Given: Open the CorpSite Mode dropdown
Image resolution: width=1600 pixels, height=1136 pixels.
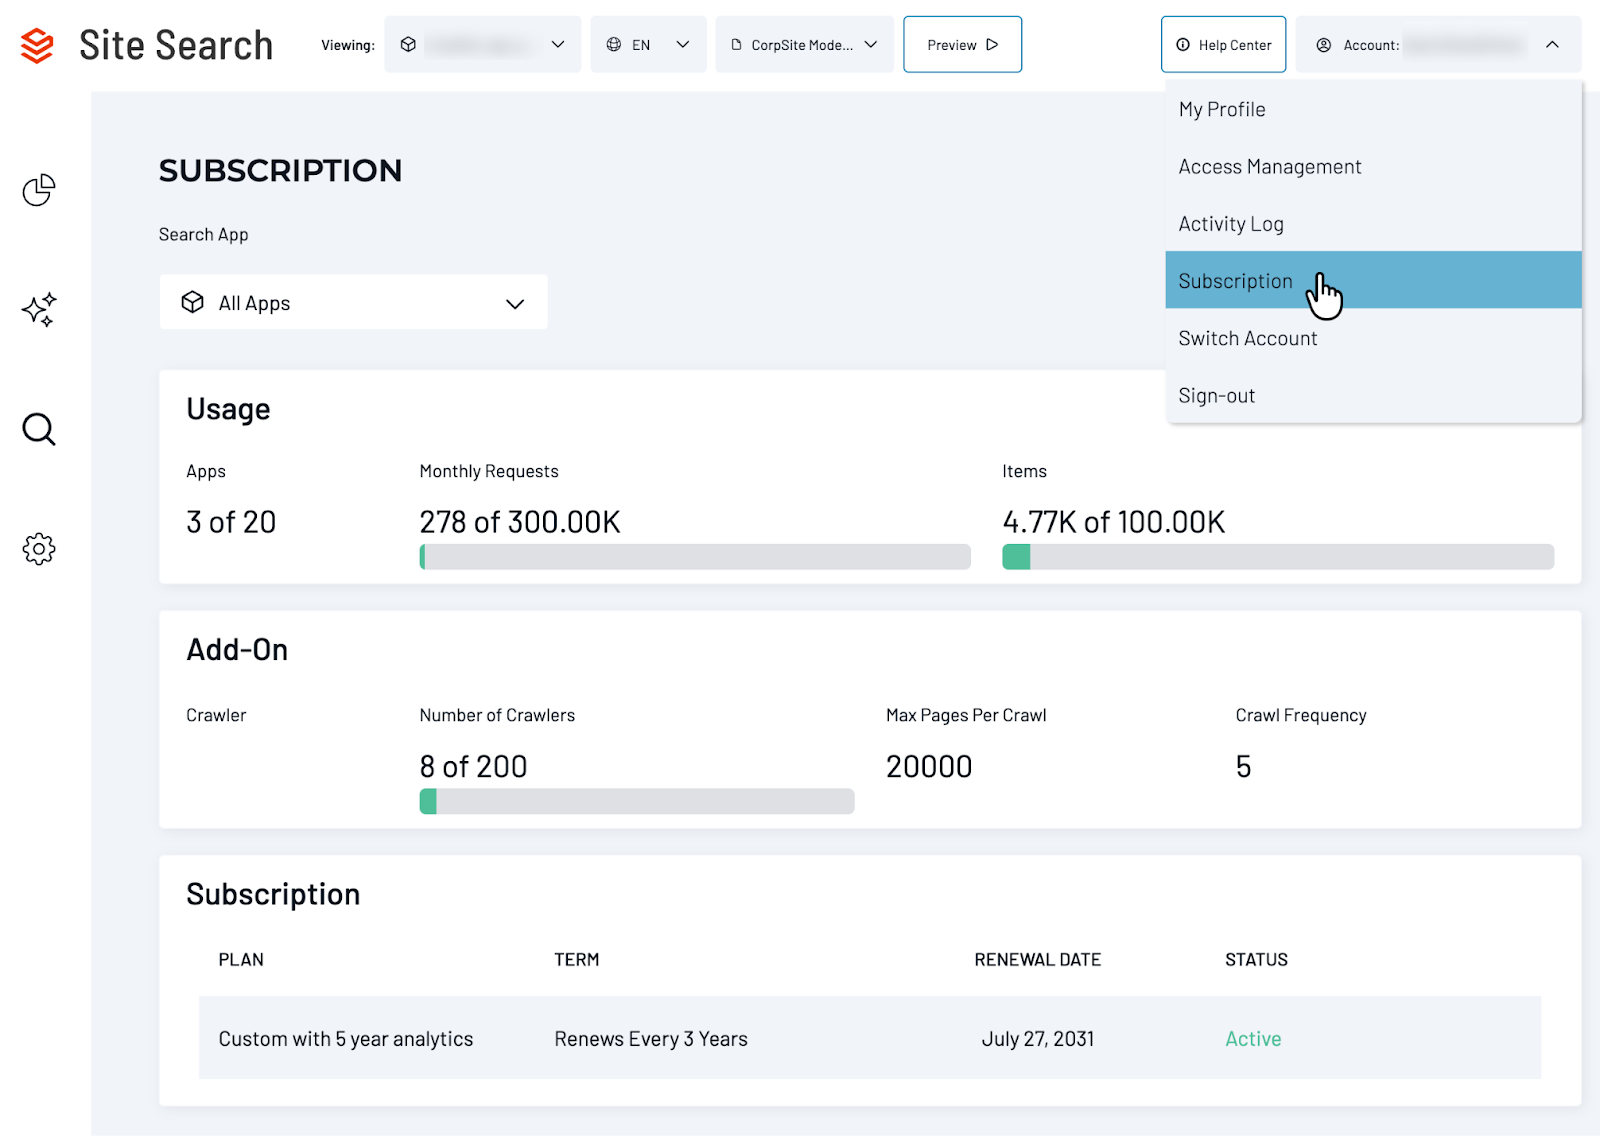Looking at the screenshot, I should click(x=805, y=45).
